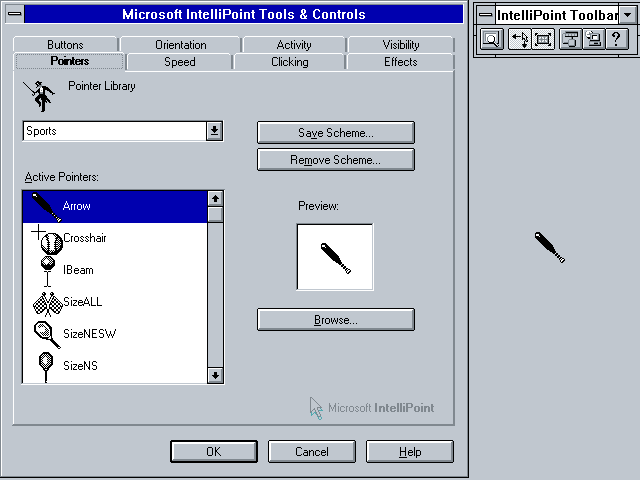640x480 pixels.
Task: Select the Crosshair baseball pointer row
Action: [115, 238]
